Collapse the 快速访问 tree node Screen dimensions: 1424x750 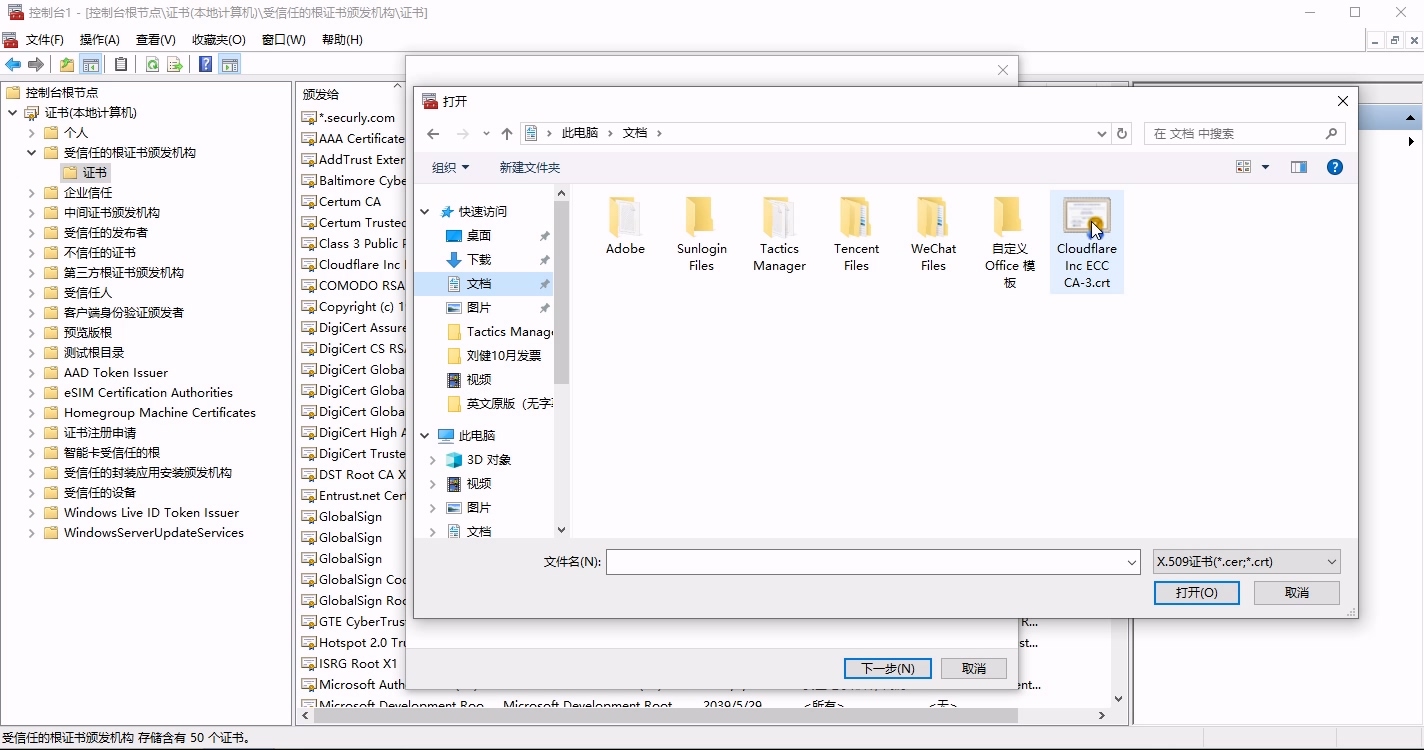pyautogui.click(x=425, y=212)
